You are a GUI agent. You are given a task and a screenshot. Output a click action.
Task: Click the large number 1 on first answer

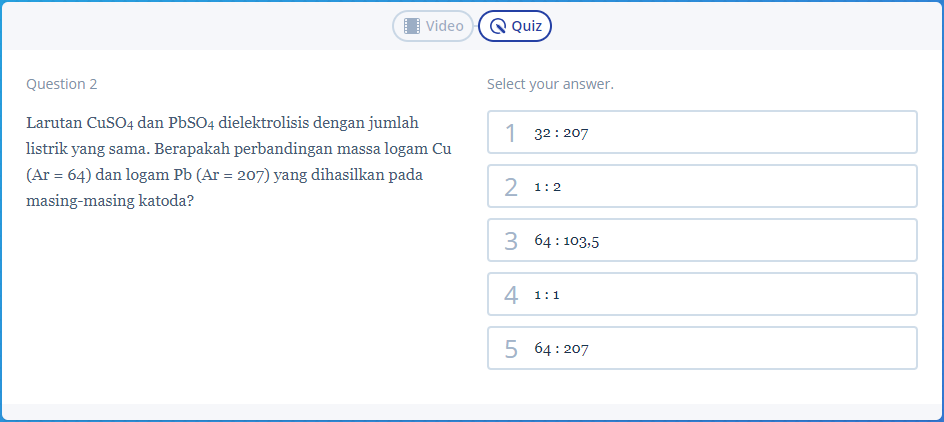511,133
